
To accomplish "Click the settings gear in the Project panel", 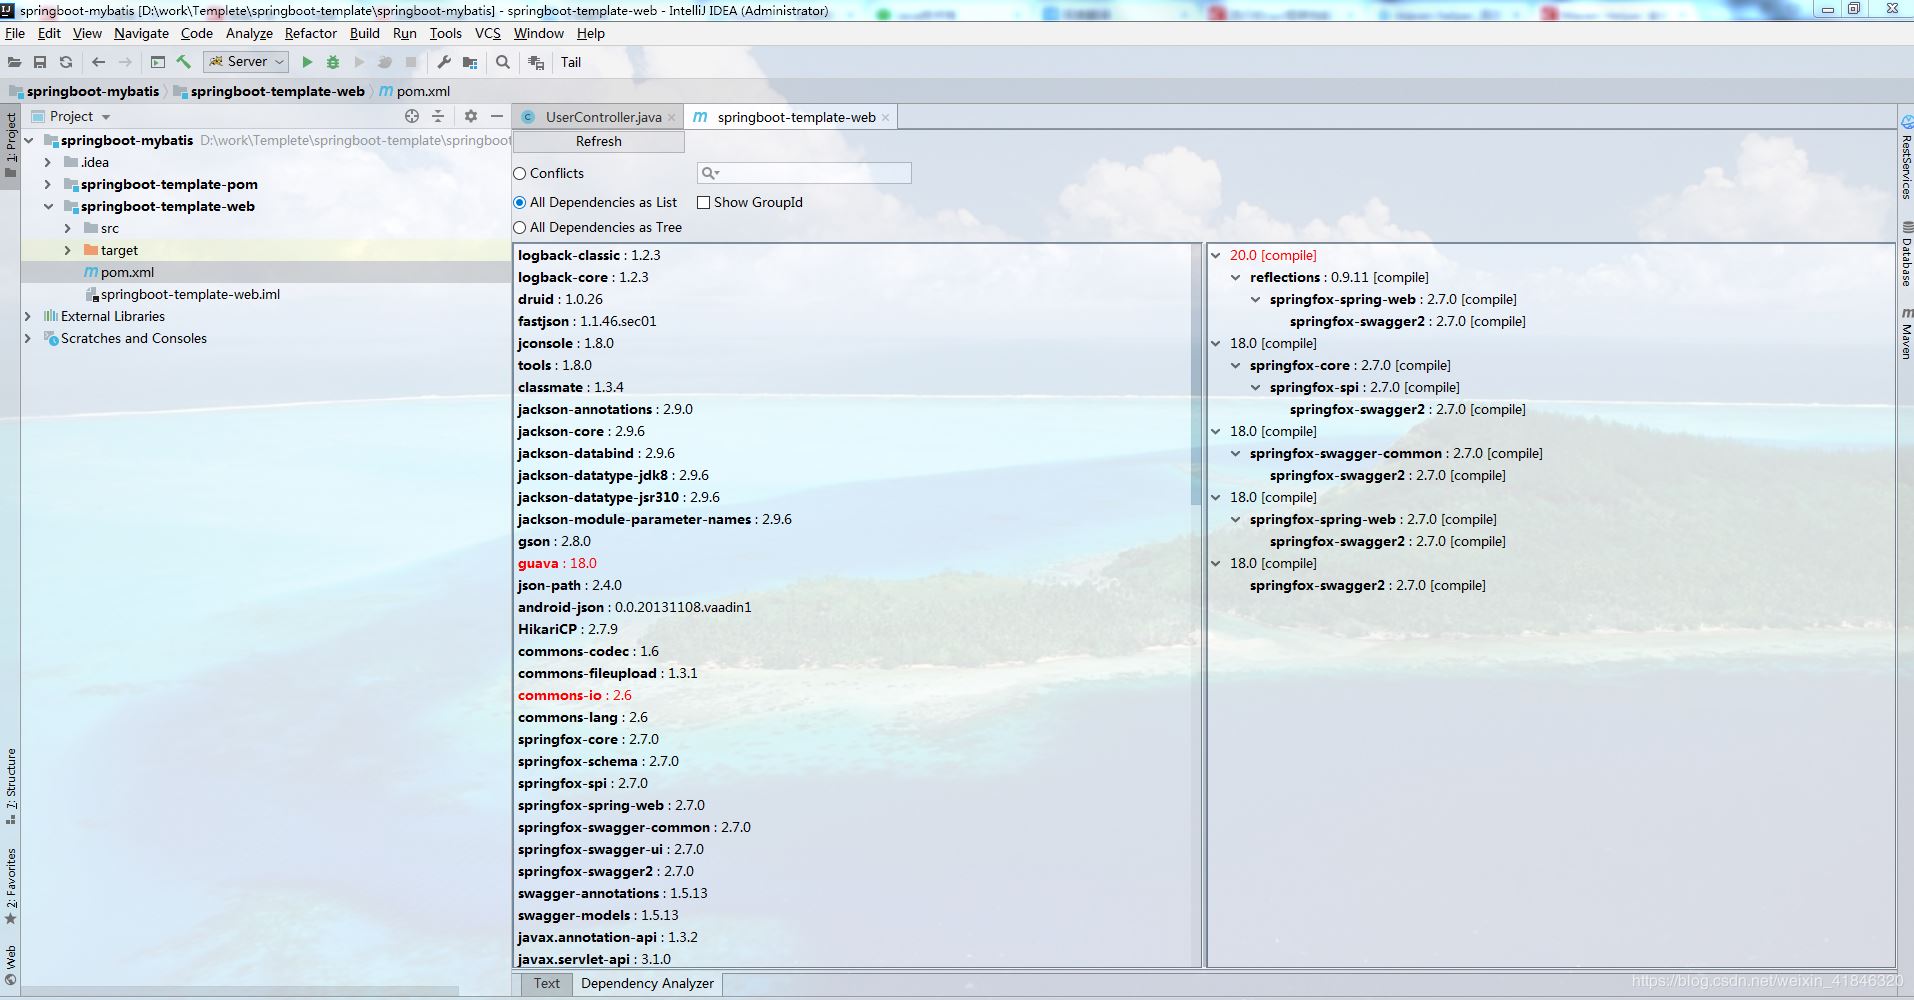I will (470, 116).
